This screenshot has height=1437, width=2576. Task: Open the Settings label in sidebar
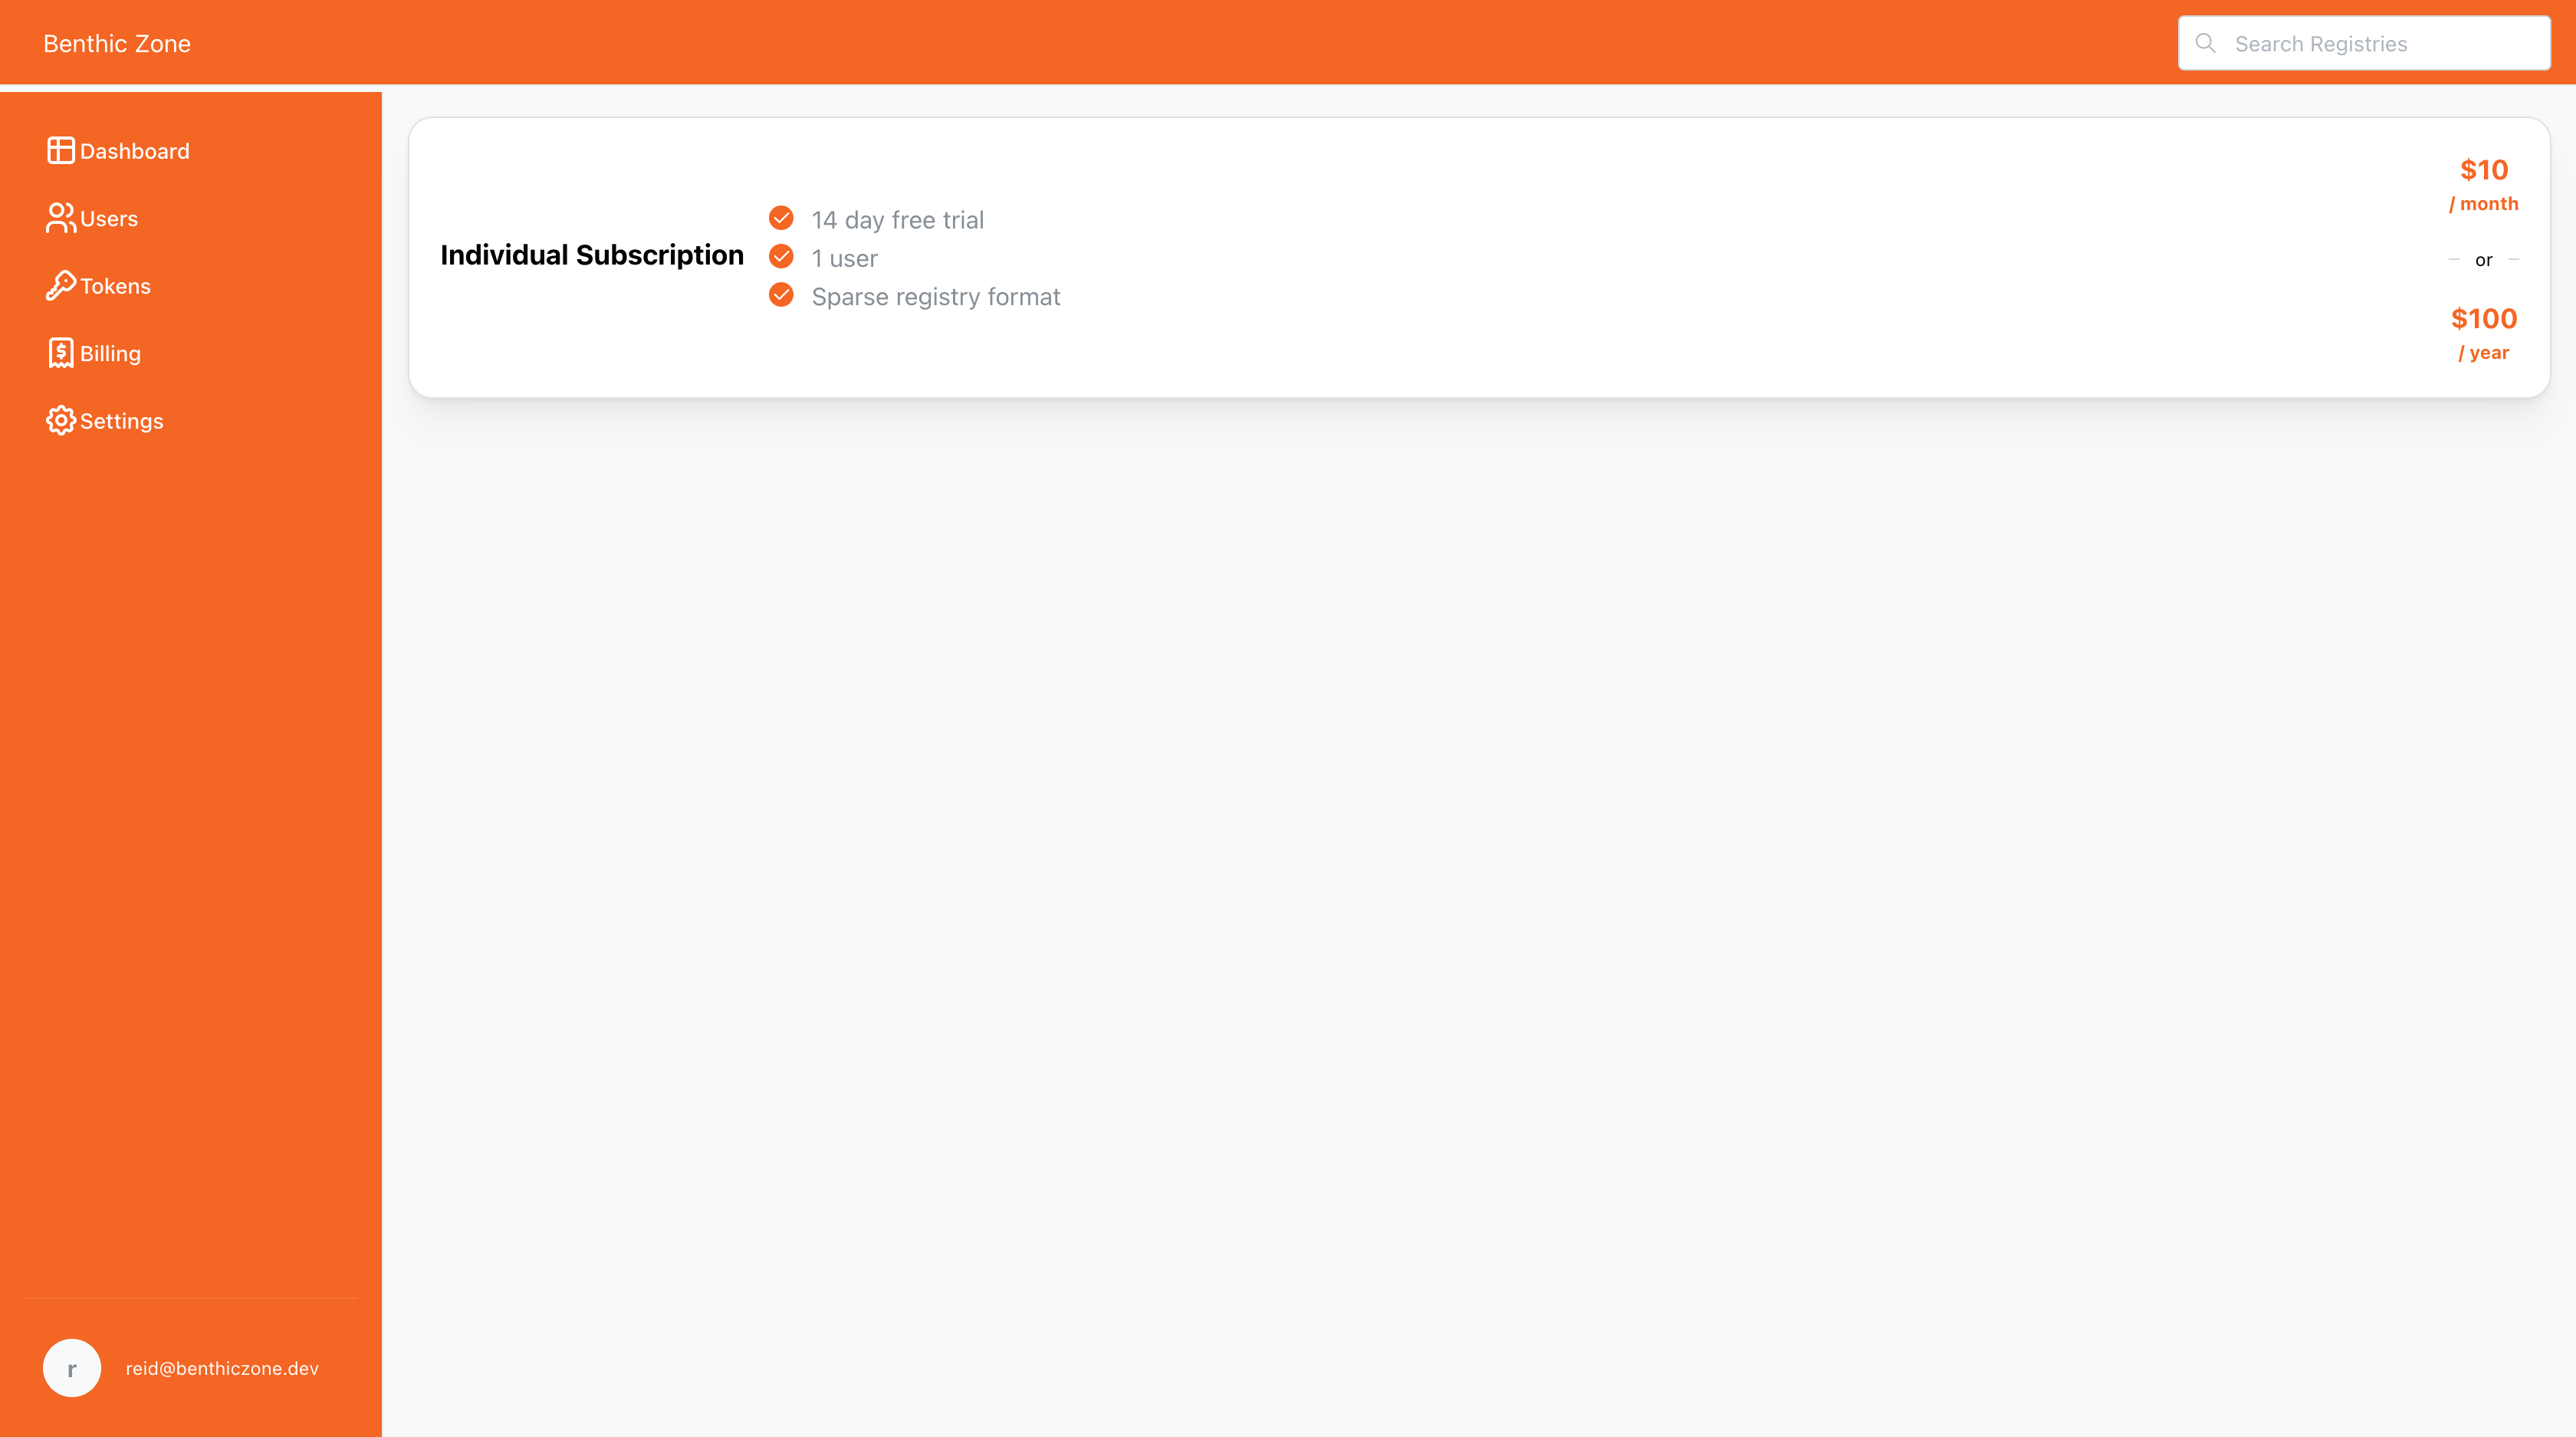(122, 421)
